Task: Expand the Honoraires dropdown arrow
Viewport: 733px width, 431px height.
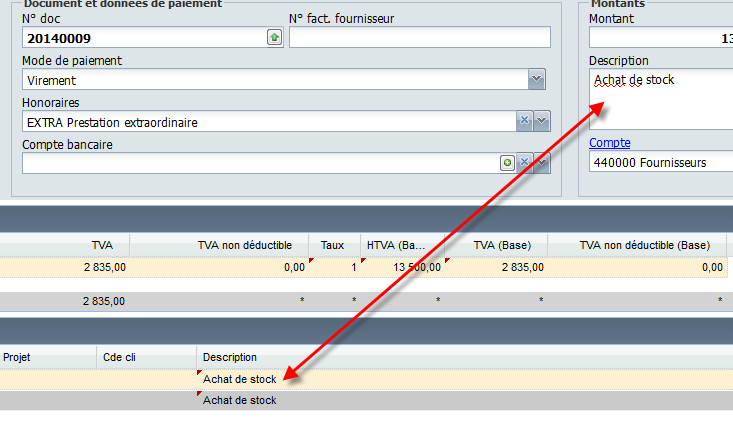Action: click(x=542, y=121)
